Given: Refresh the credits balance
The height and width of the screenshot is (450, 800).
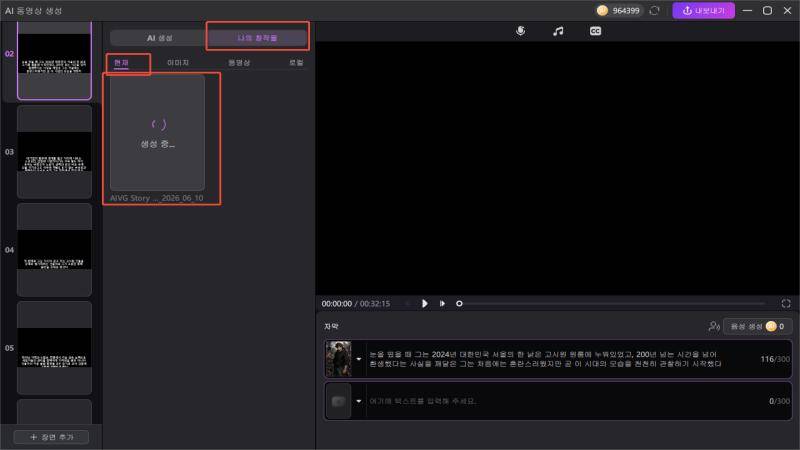Looking at the screenshot, I should click(655, 11).
